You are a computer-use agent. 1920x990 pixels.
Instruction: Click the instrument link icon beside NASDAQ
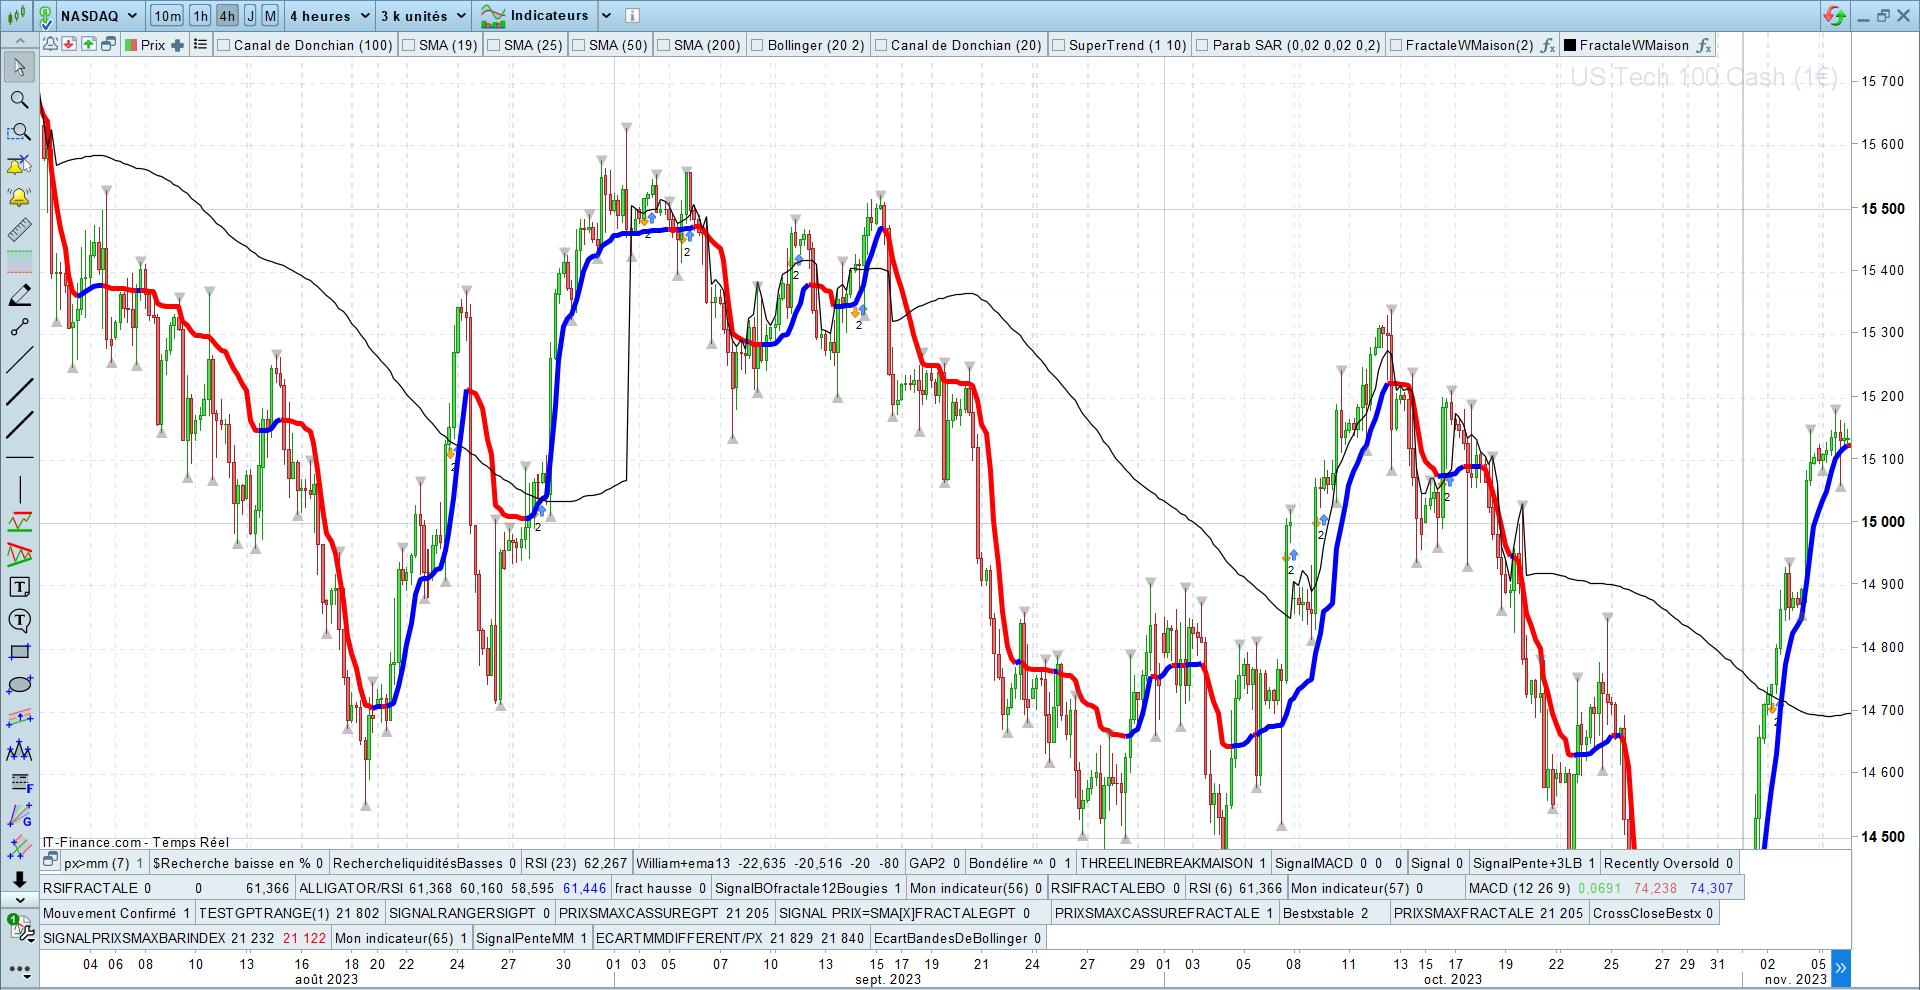(x=46, y=16)
